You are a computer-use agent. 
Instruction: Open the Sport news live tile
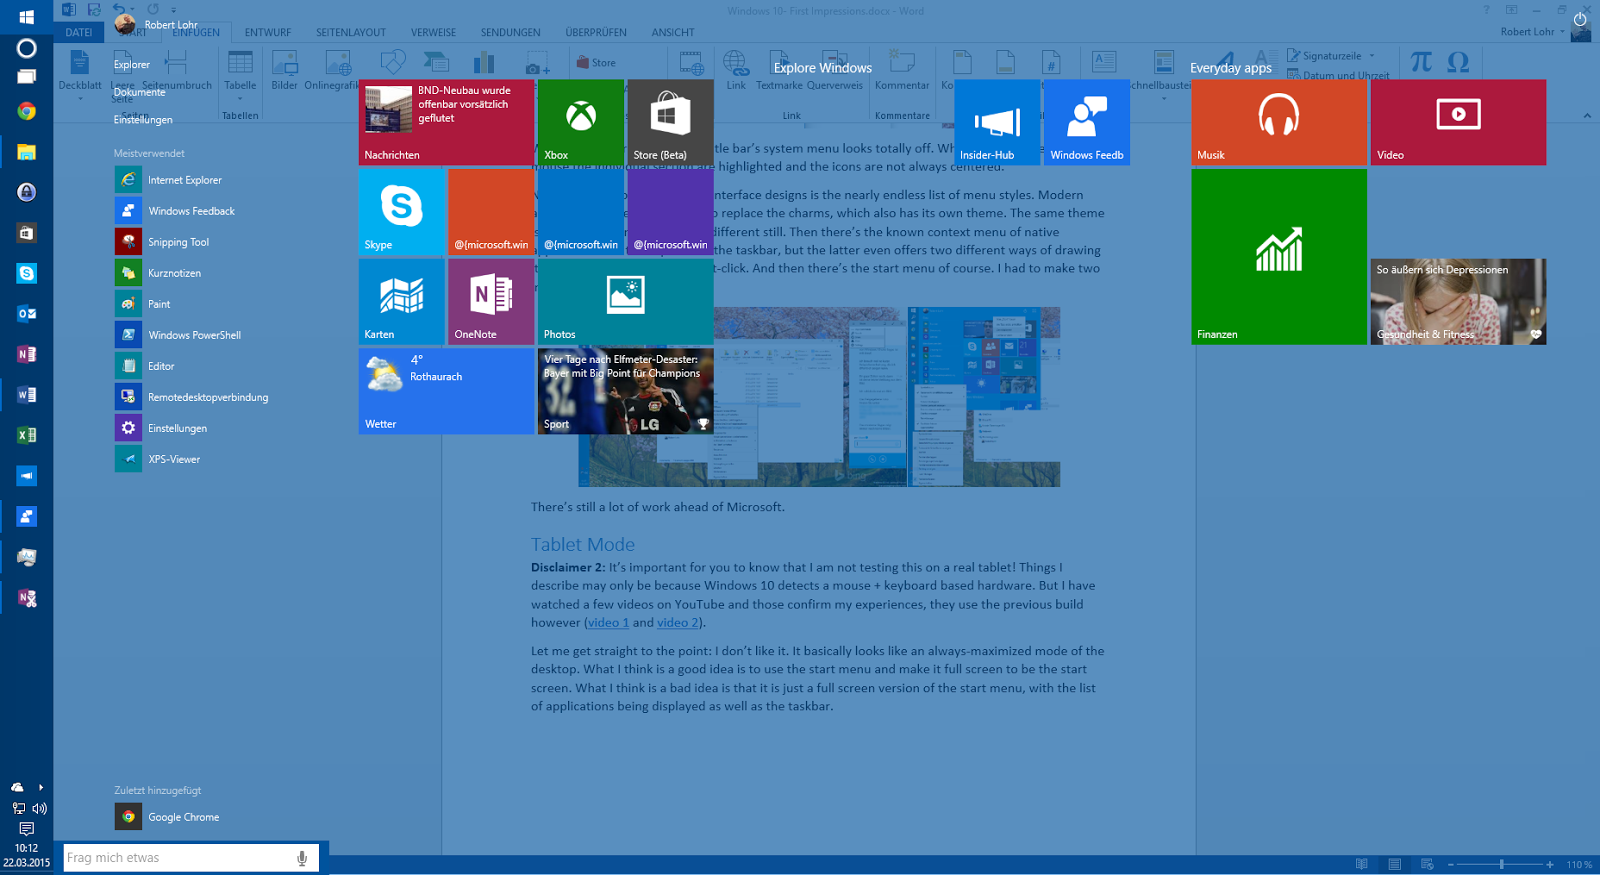coord(625,391)
